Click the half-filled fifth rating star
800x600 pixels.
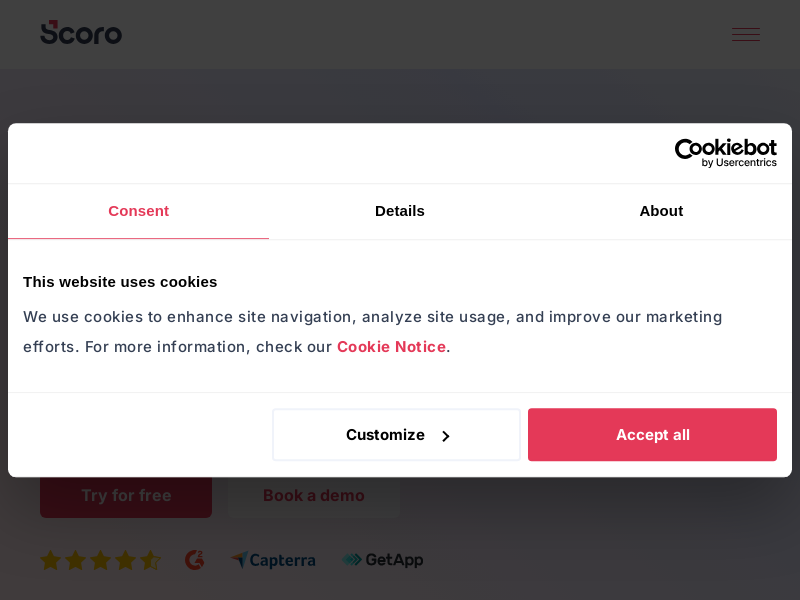149,560
